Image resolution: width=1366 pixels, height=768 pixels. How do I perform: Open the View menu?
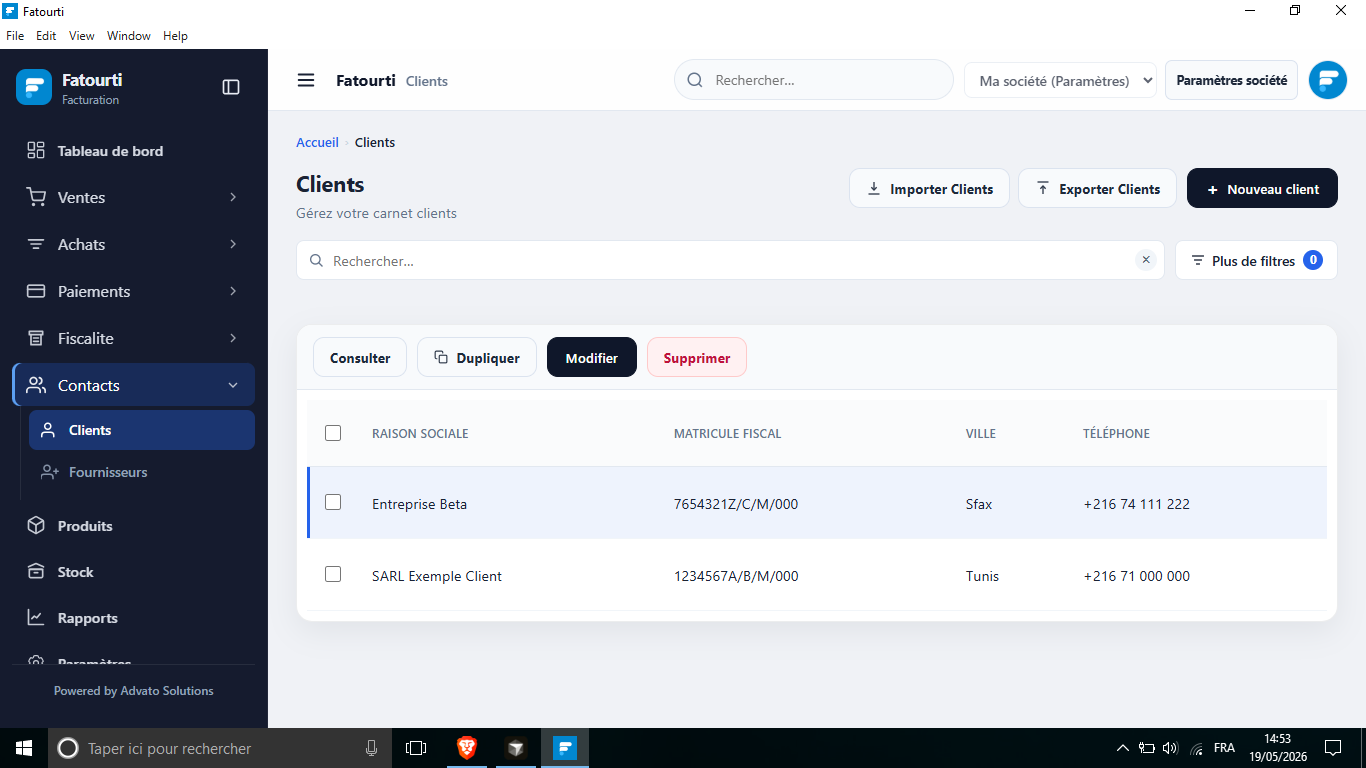[82, 36]
